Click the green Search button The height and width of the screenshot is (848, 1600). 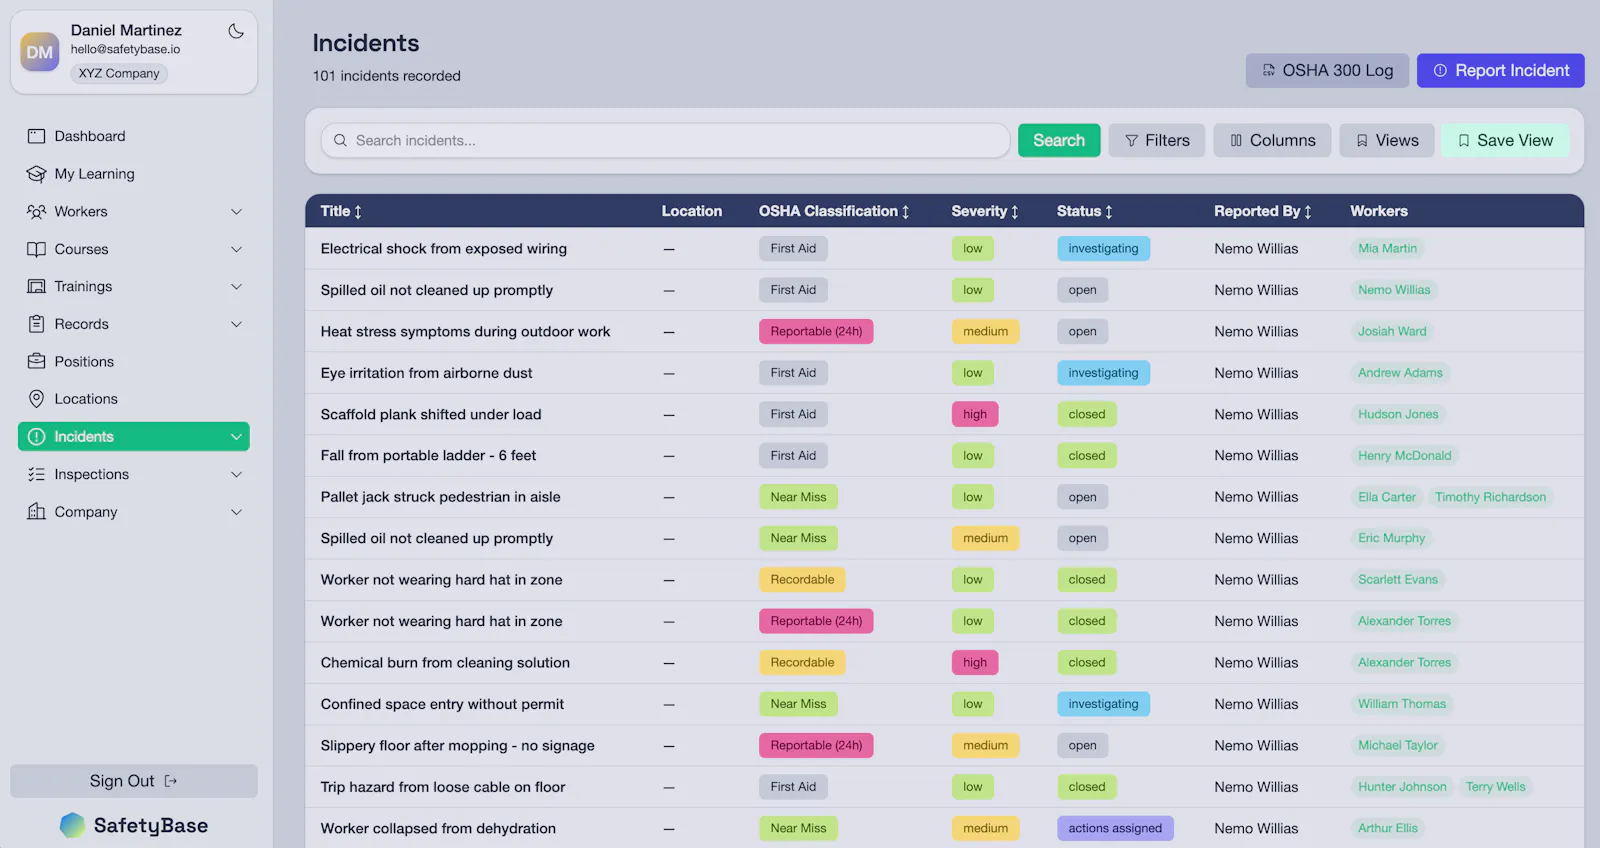1059,140
